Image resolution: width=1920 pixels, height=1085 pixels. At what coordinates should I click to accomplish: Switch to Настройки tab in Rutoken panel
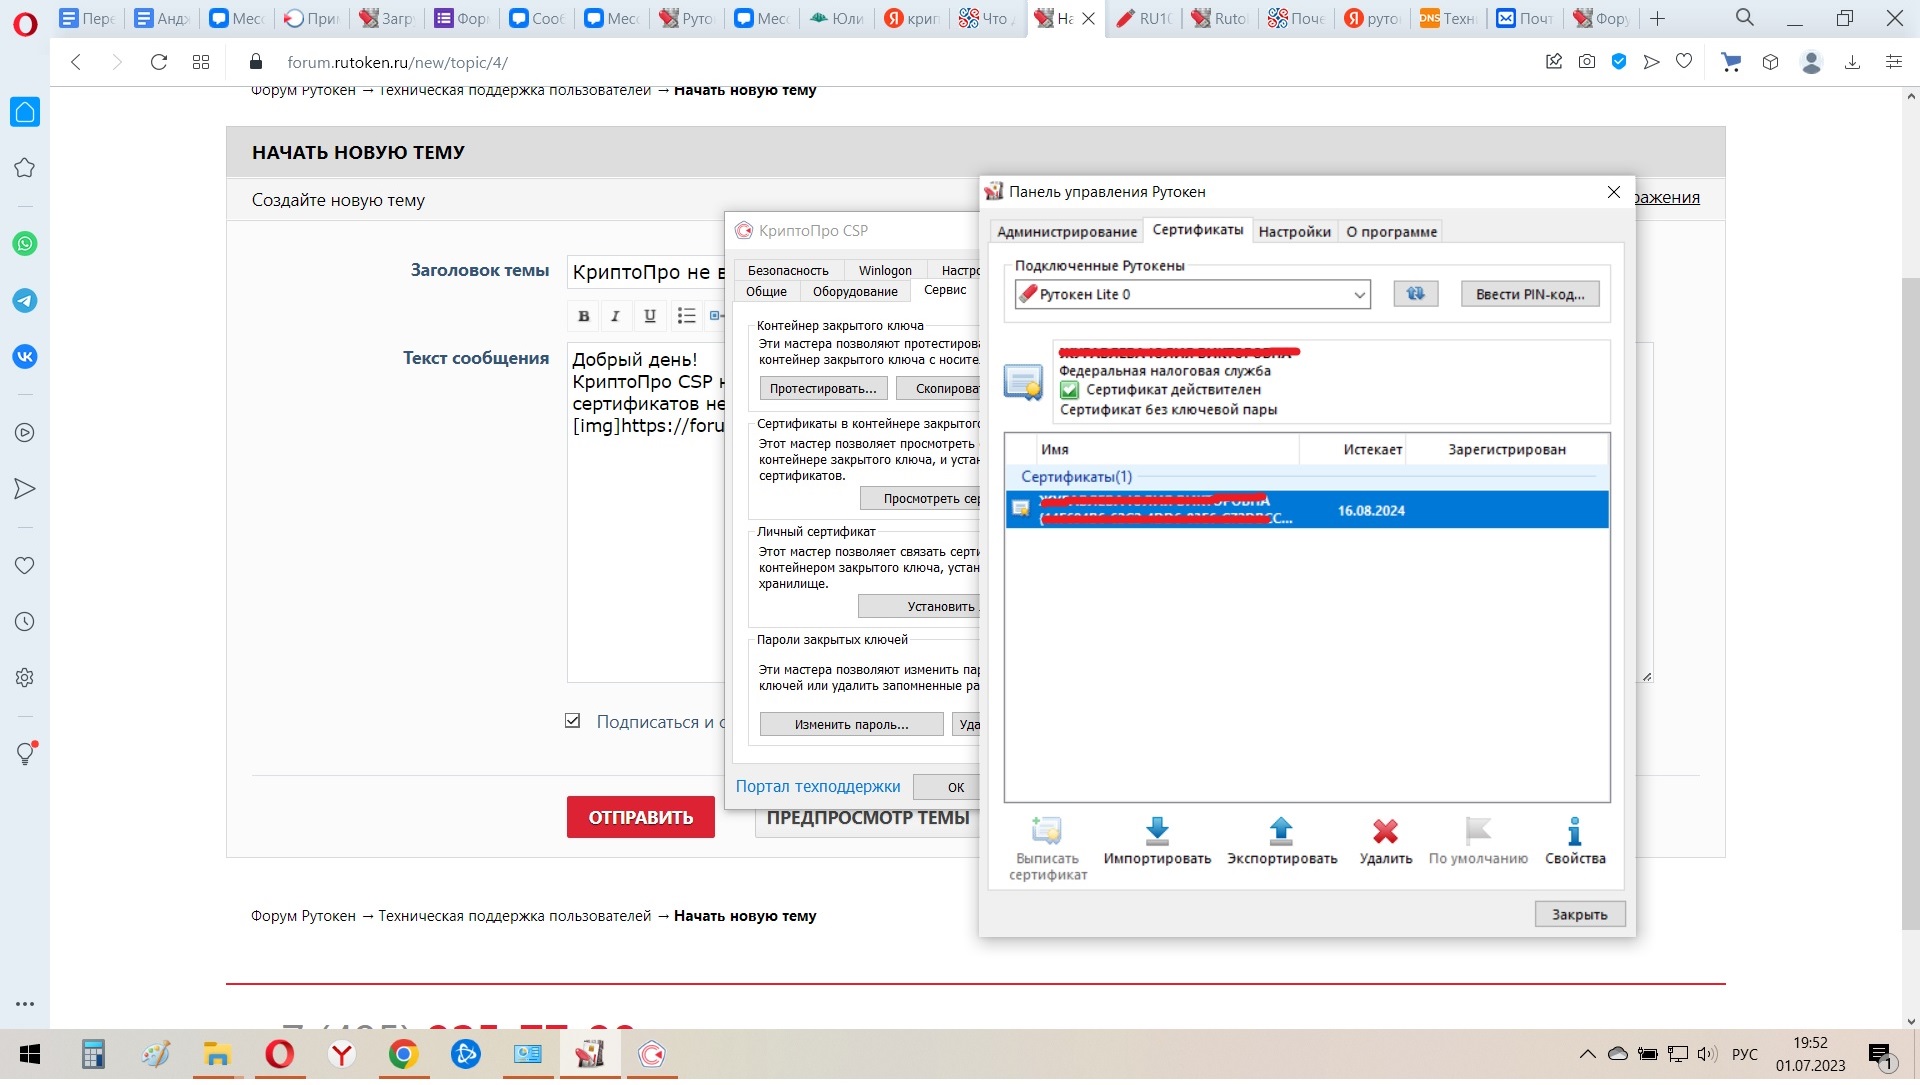coord(1294,232)
